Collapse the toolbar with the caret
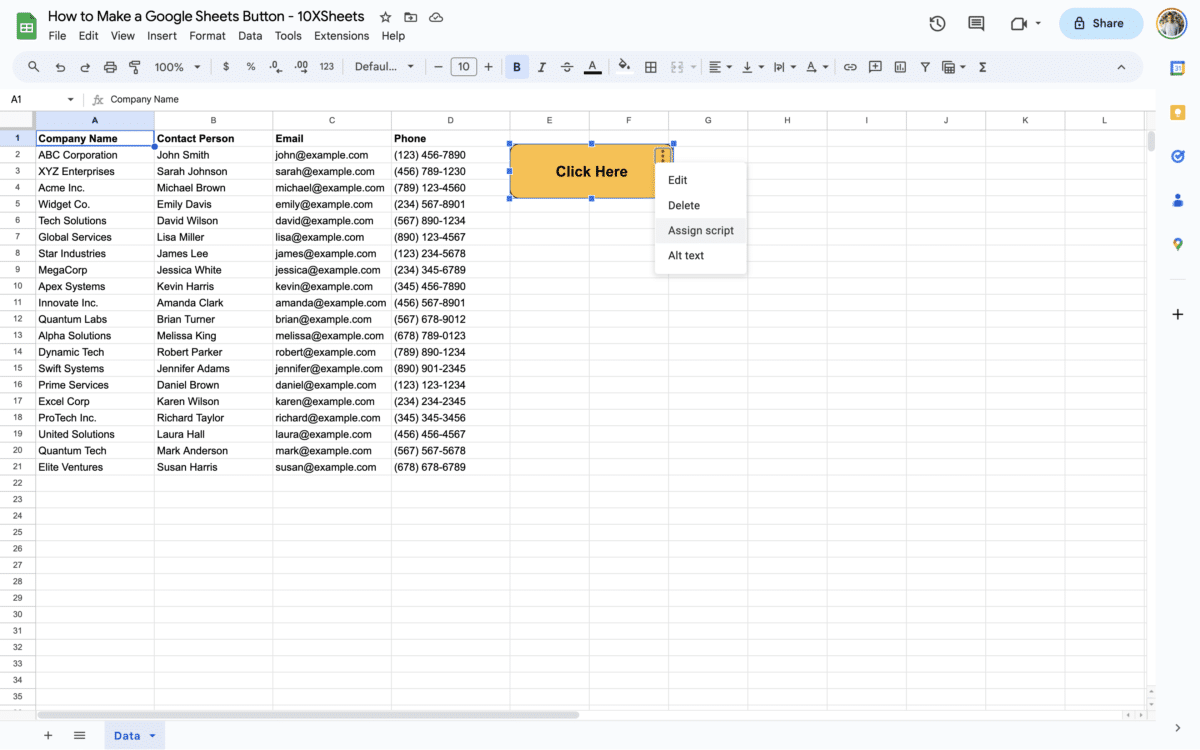 coord(1121,66)
